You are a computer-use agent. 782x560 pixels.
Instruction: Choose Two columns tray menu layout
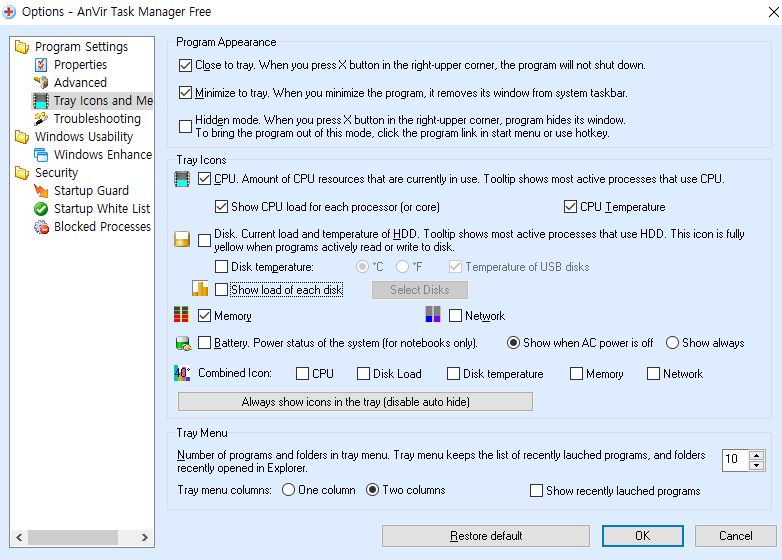373,490
